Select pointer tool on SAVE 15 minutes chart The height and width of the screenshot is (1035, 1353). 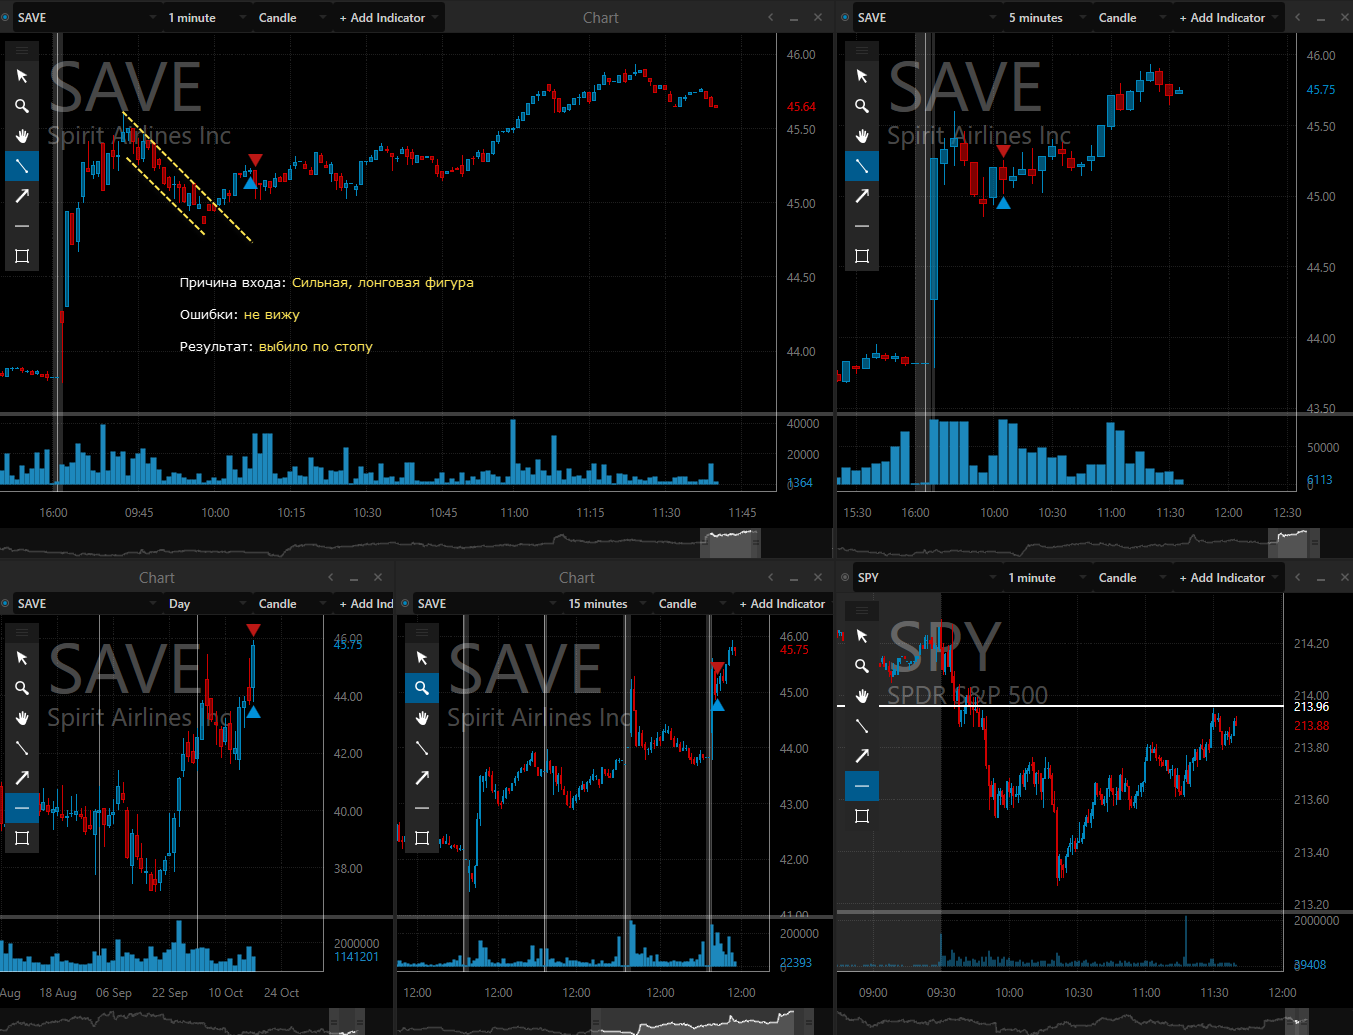point(422,658)
